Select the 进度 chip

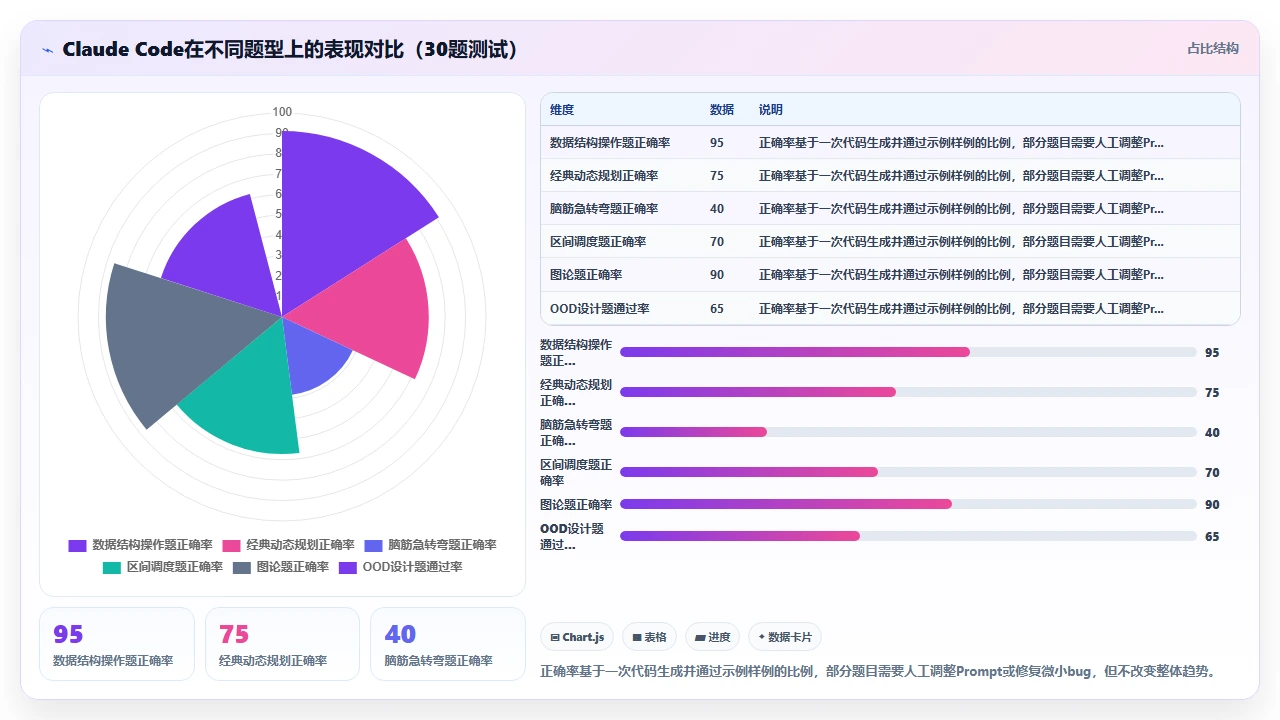pyautogui.click(x=712, y=637)
